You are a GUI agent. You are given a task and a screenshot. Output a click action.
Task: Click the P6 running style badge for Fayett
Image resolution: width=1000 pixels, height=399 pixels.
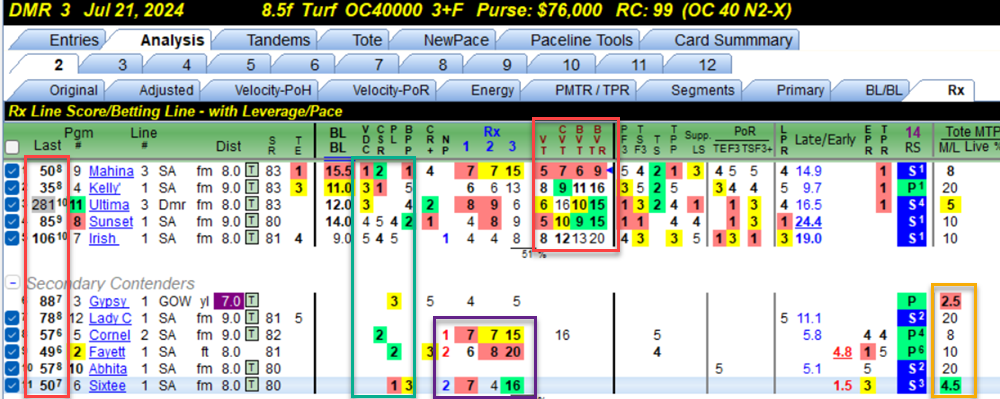click(912, 352)
